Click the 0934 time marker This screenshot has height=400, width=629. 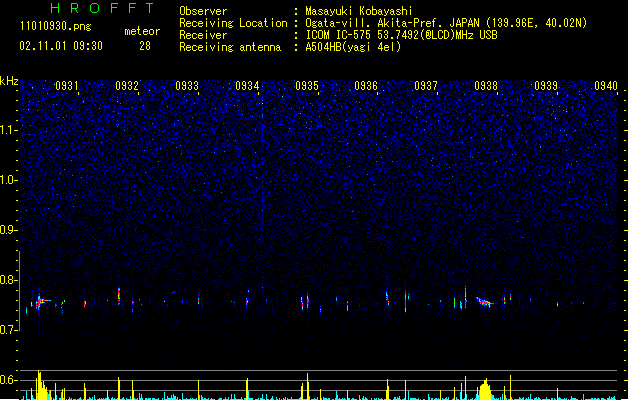tap(247, 86)
